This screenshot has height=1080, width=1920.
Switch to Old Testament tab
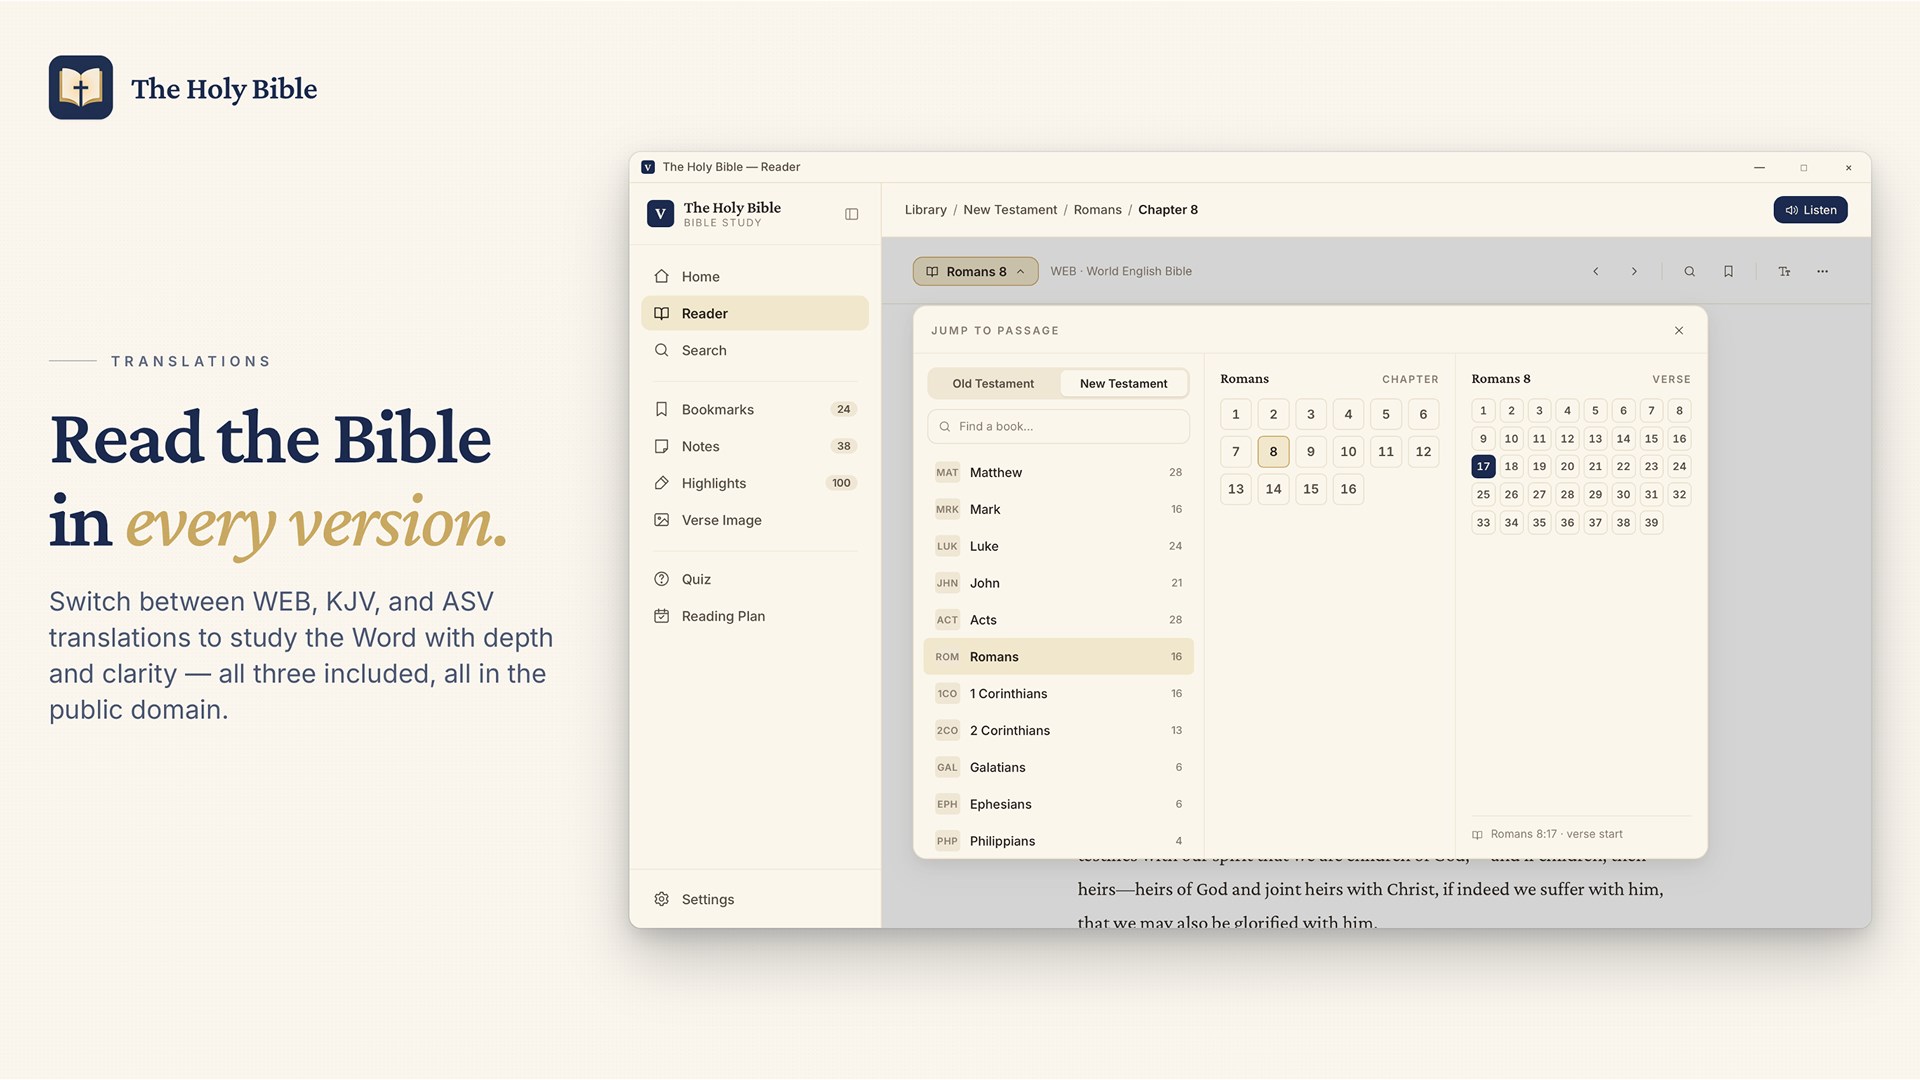click(993, 384)
